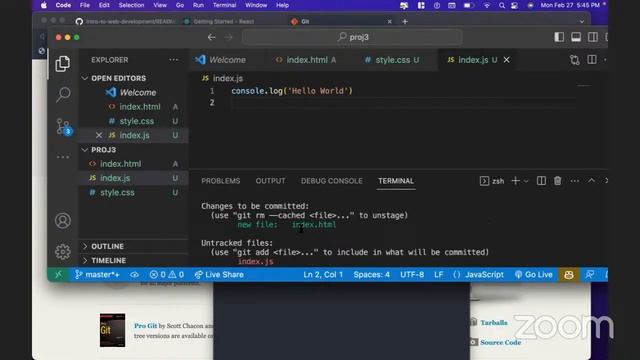Add a new terminal with plus icon
The height and width of the screenshot is (360, 640).
516,181
